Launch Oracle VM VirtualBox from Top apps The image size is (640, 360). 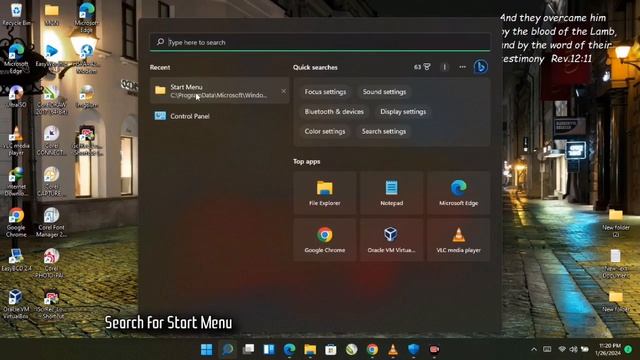[391, 240]
